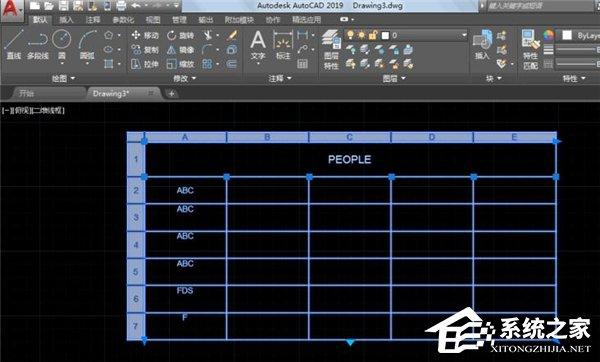Open the quick access toolbar customize arrow
The height and width of the screenshot is (362, 600).
coord(176,5)
